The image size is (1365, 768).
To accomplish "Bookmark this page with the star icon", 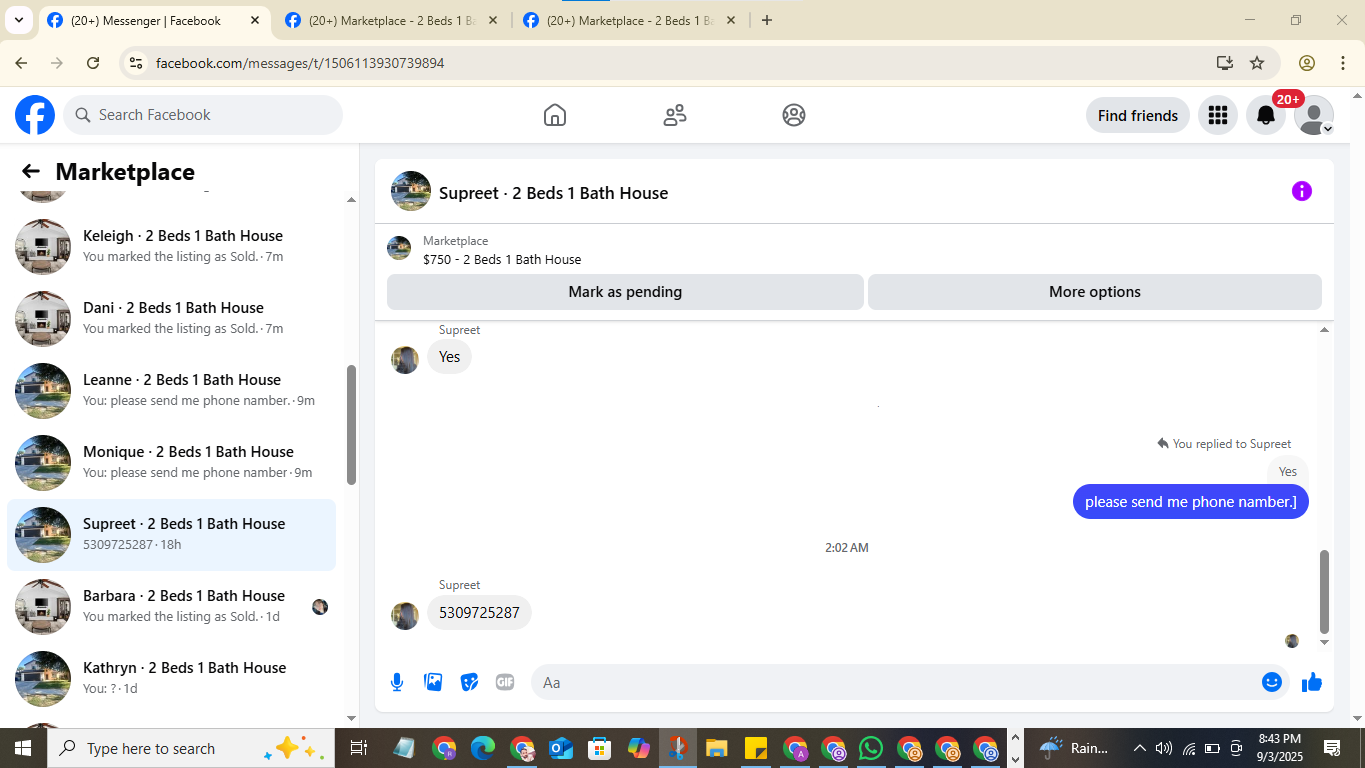I will tap(1257, 63).
